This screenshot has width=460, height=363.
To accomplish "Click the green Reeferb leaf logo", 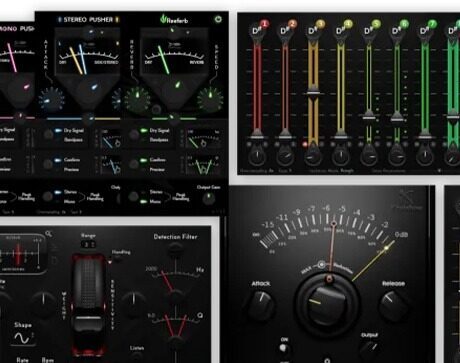I will coord(163,19).
